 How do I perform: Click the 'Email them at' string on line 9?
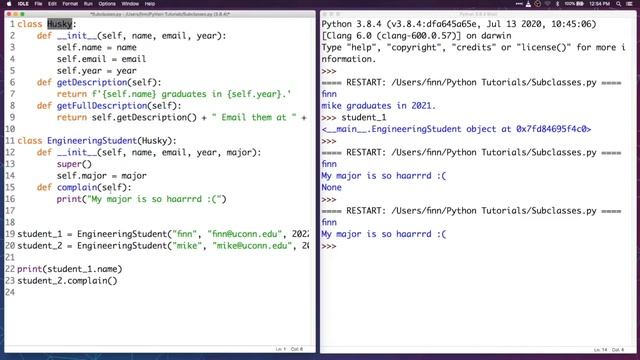click(x=254, y=118)
